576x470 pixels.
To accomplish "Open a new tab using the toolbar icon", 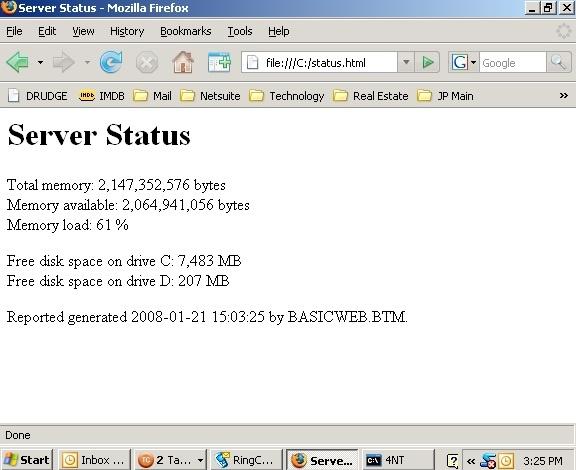I will pos(219,62).
